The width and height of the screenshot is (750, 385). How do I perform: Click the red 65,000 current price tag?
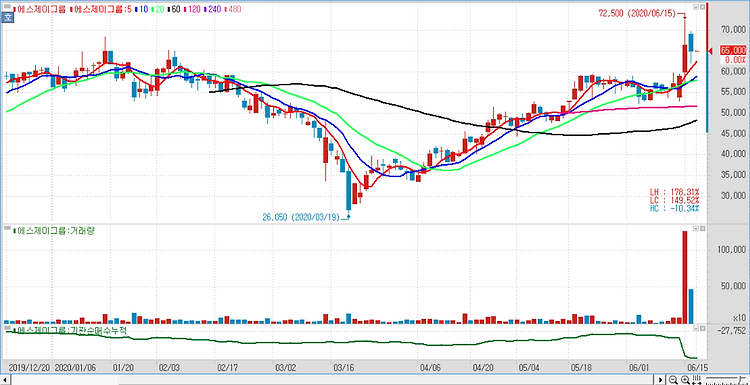pyautogui.click(x=732, y=51)
